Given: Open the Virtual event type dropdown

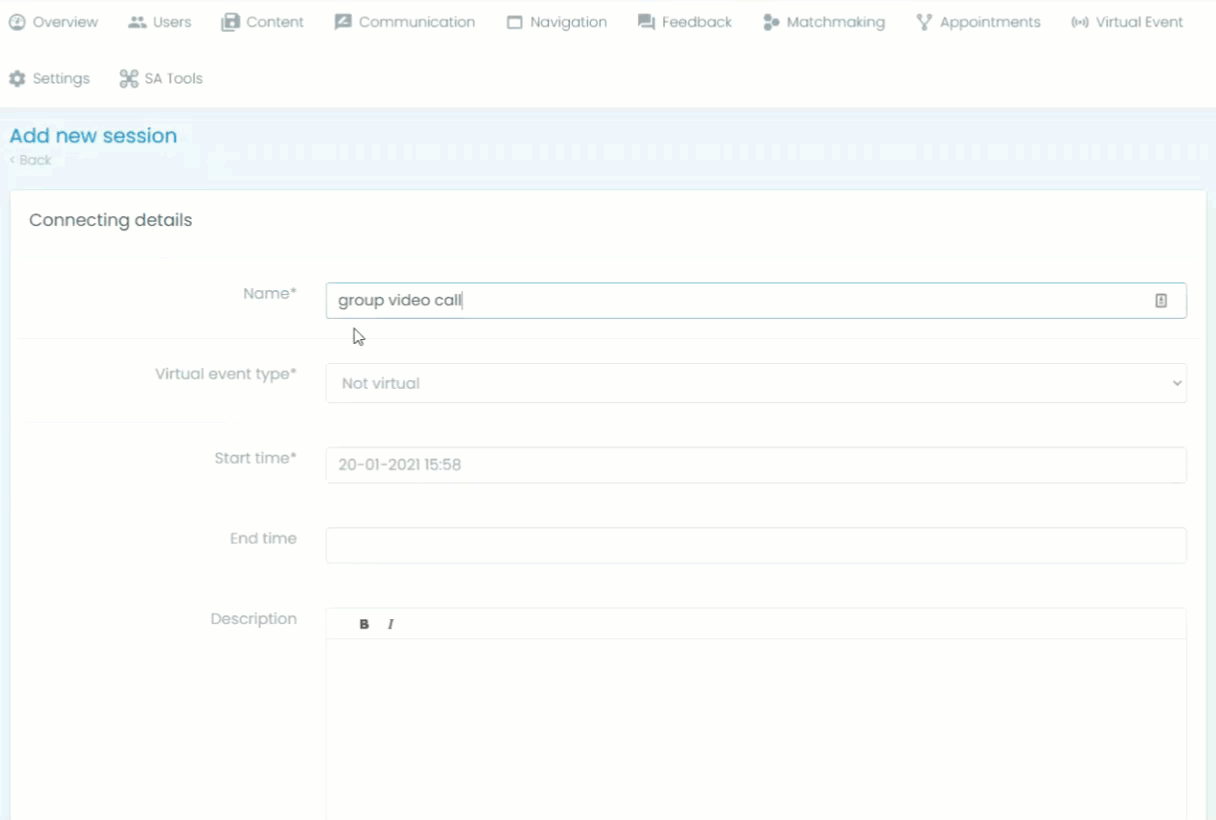Looking at the screenshot, I should (755, 383).
